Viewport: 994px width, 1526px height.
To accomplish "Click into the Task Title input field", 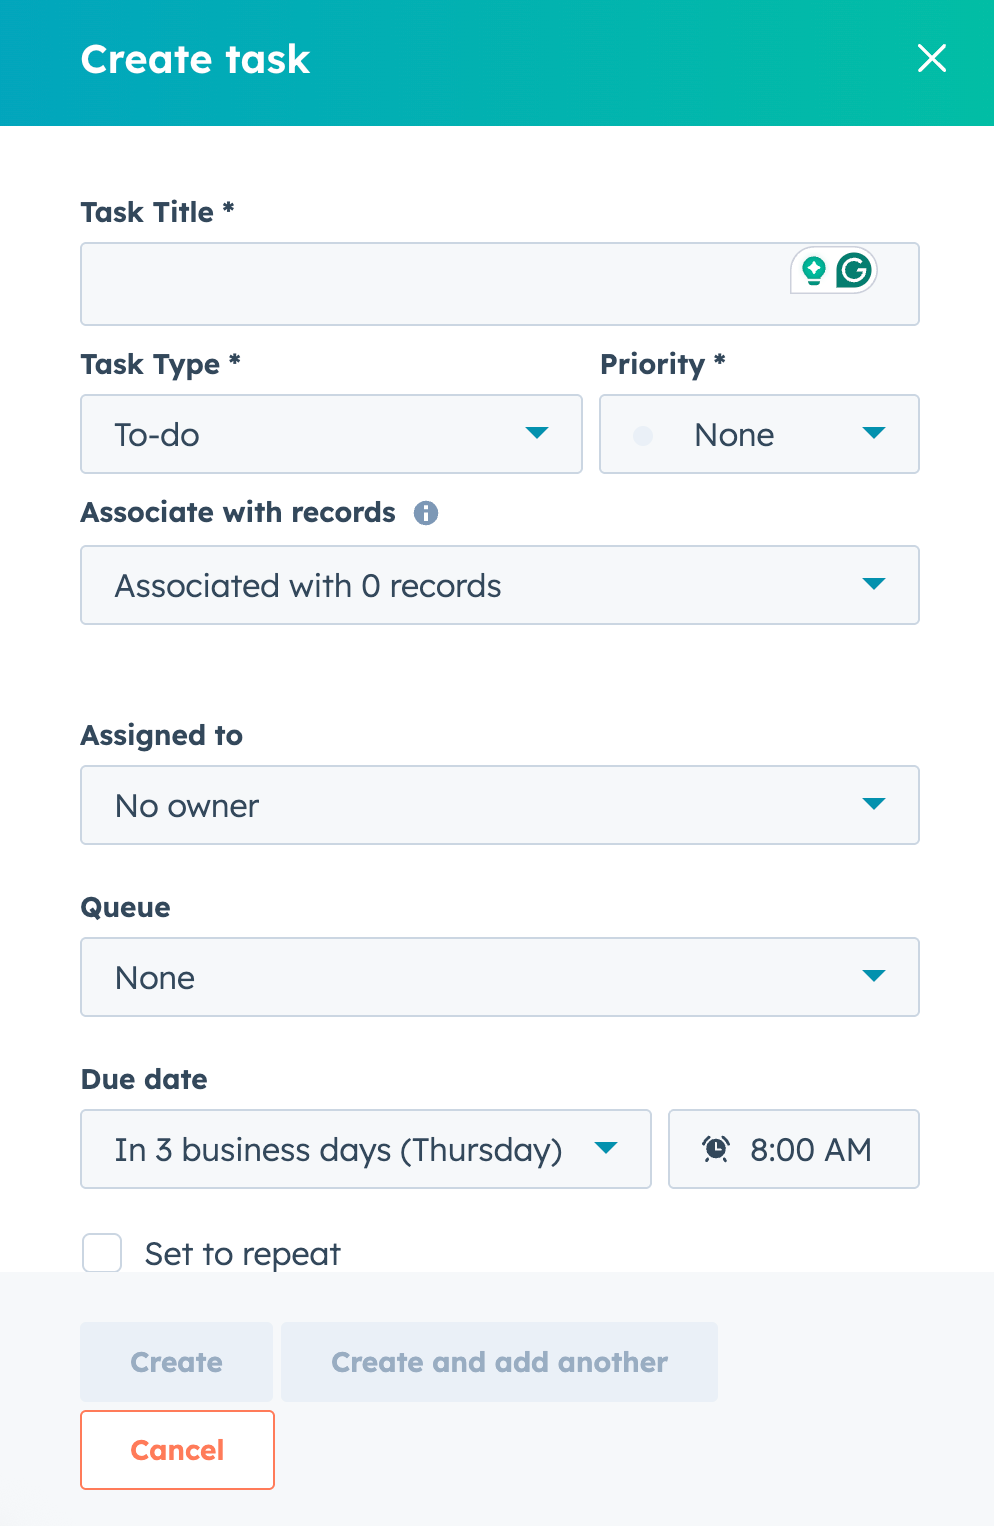I will coord(430,284).
